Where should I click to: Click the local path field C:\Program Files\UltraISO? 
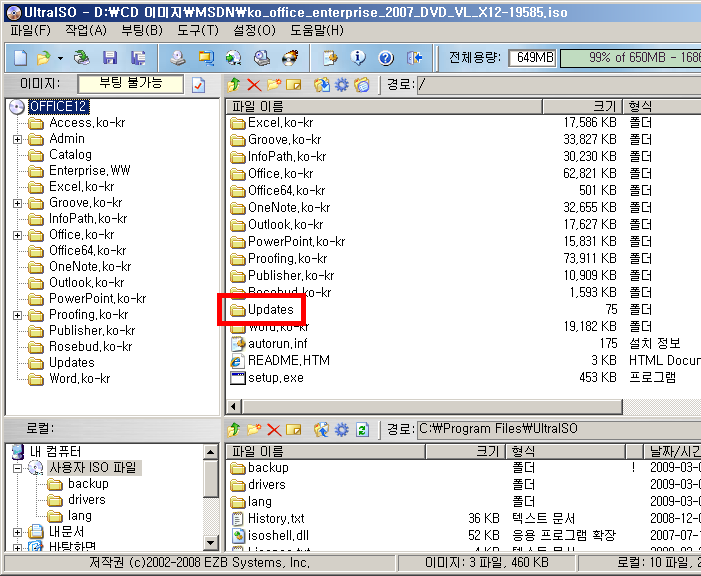tap(559, 429)
